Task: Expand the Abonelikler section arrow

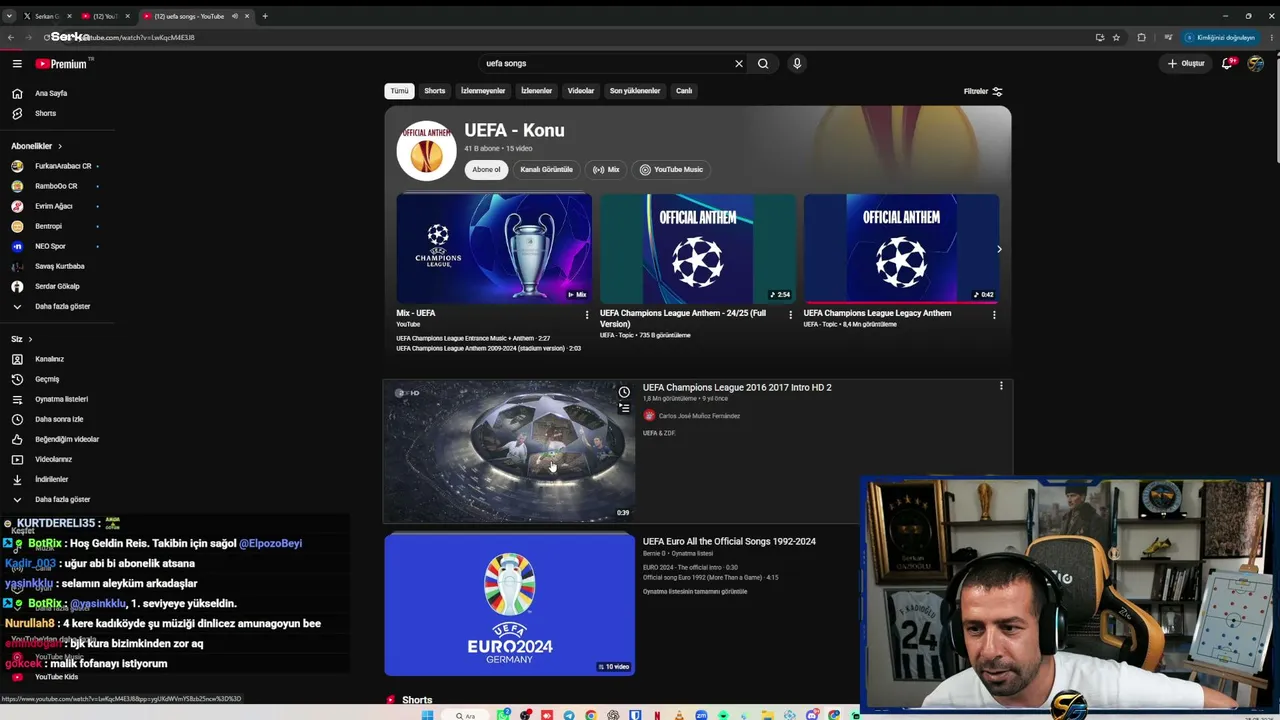Action: 59,146
